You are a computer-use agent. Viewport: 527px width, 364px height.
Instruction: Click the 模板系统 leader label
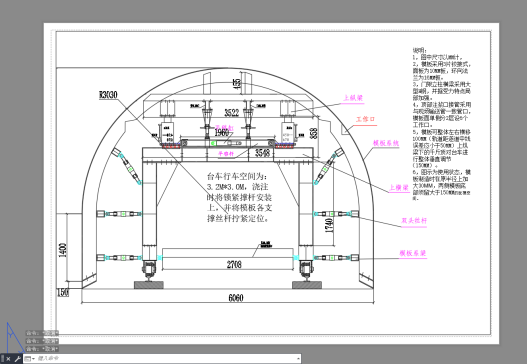[386, 143]
